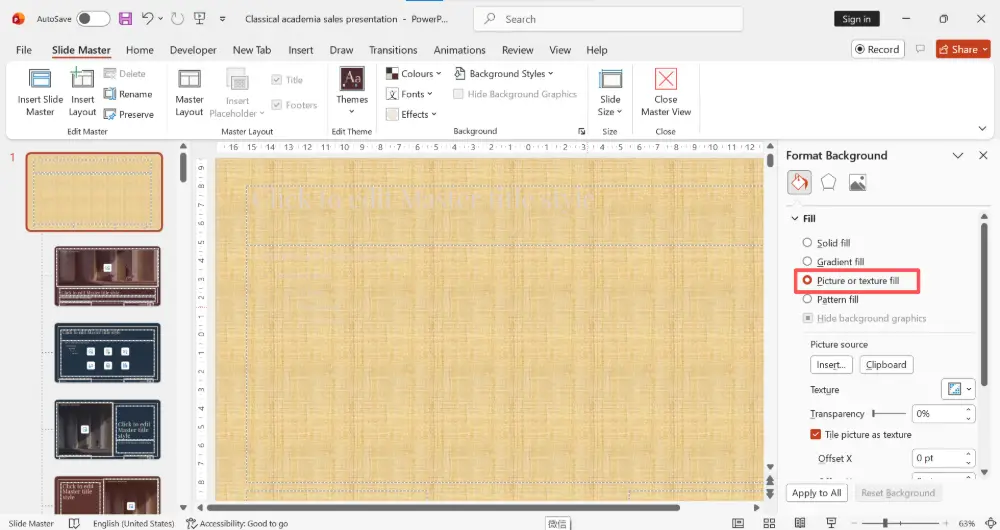Open Animations tab

point(459,50)
